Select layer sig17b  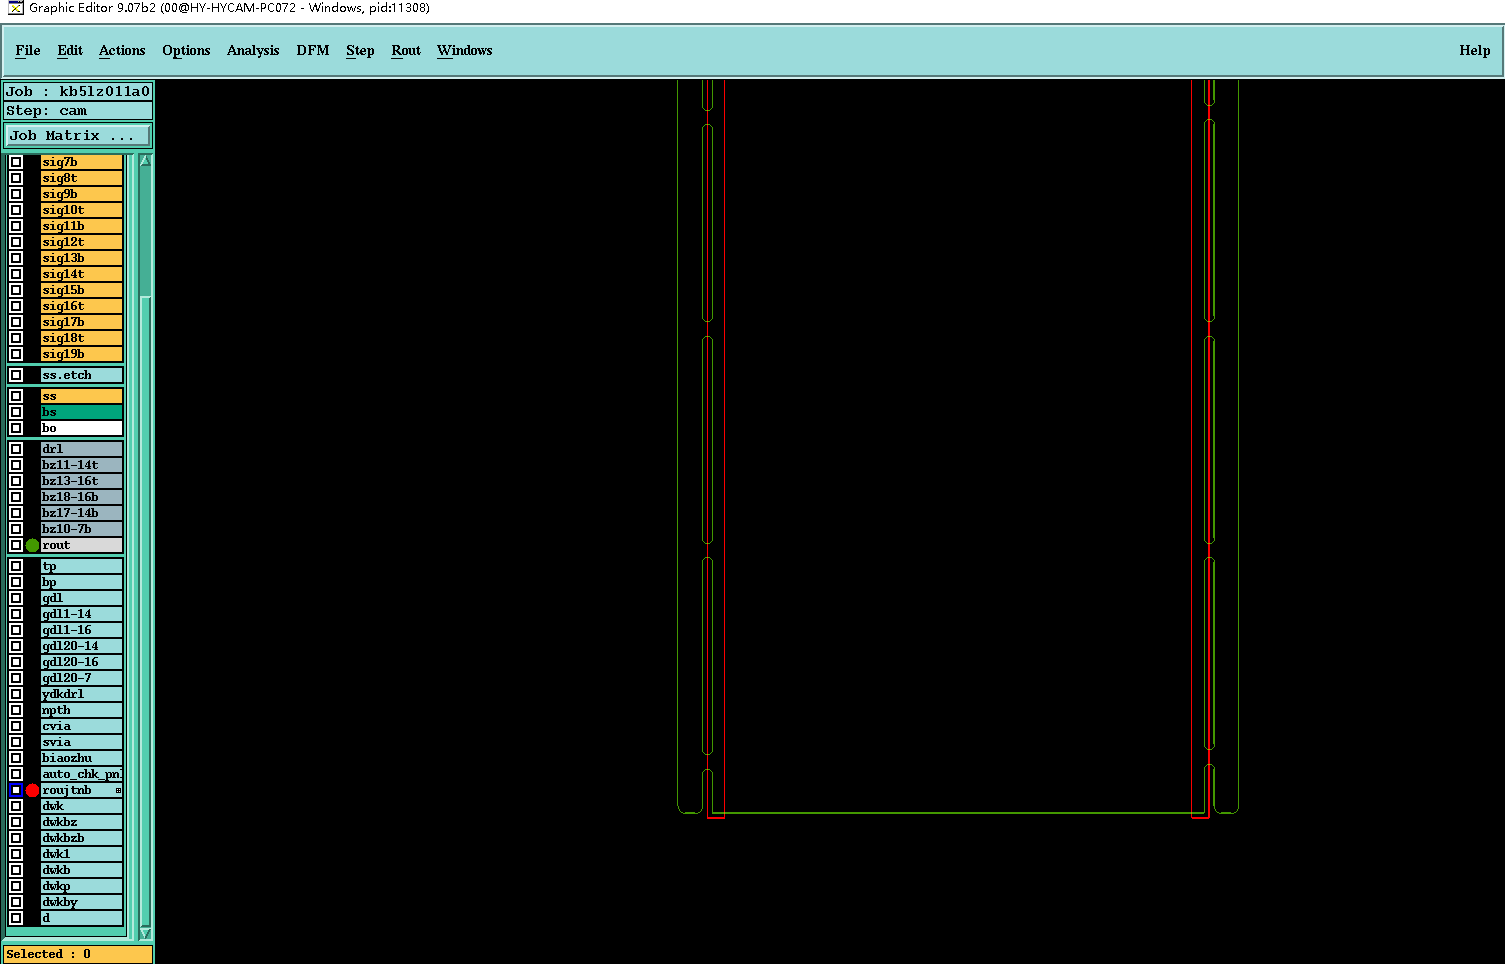point(81,322)
